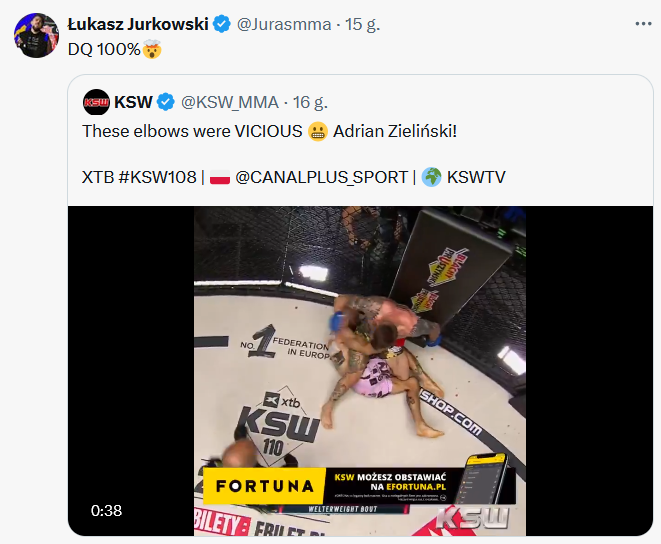
Task: Open the @KSW_MMA handle link
Action: point(230,102)
